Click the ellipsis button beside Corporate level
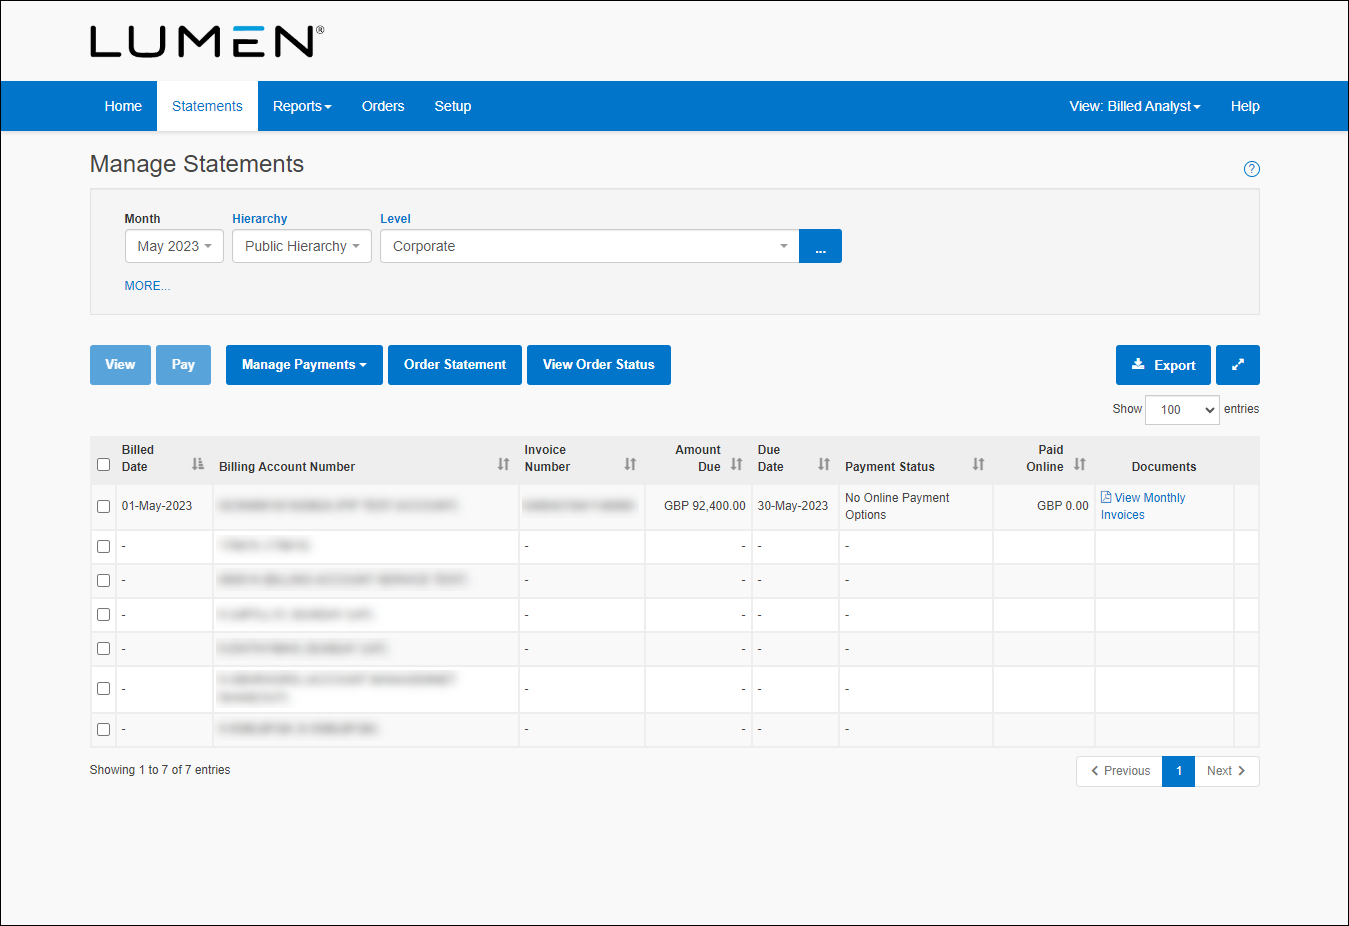The image size is (1349, 926). click(820, 246)
